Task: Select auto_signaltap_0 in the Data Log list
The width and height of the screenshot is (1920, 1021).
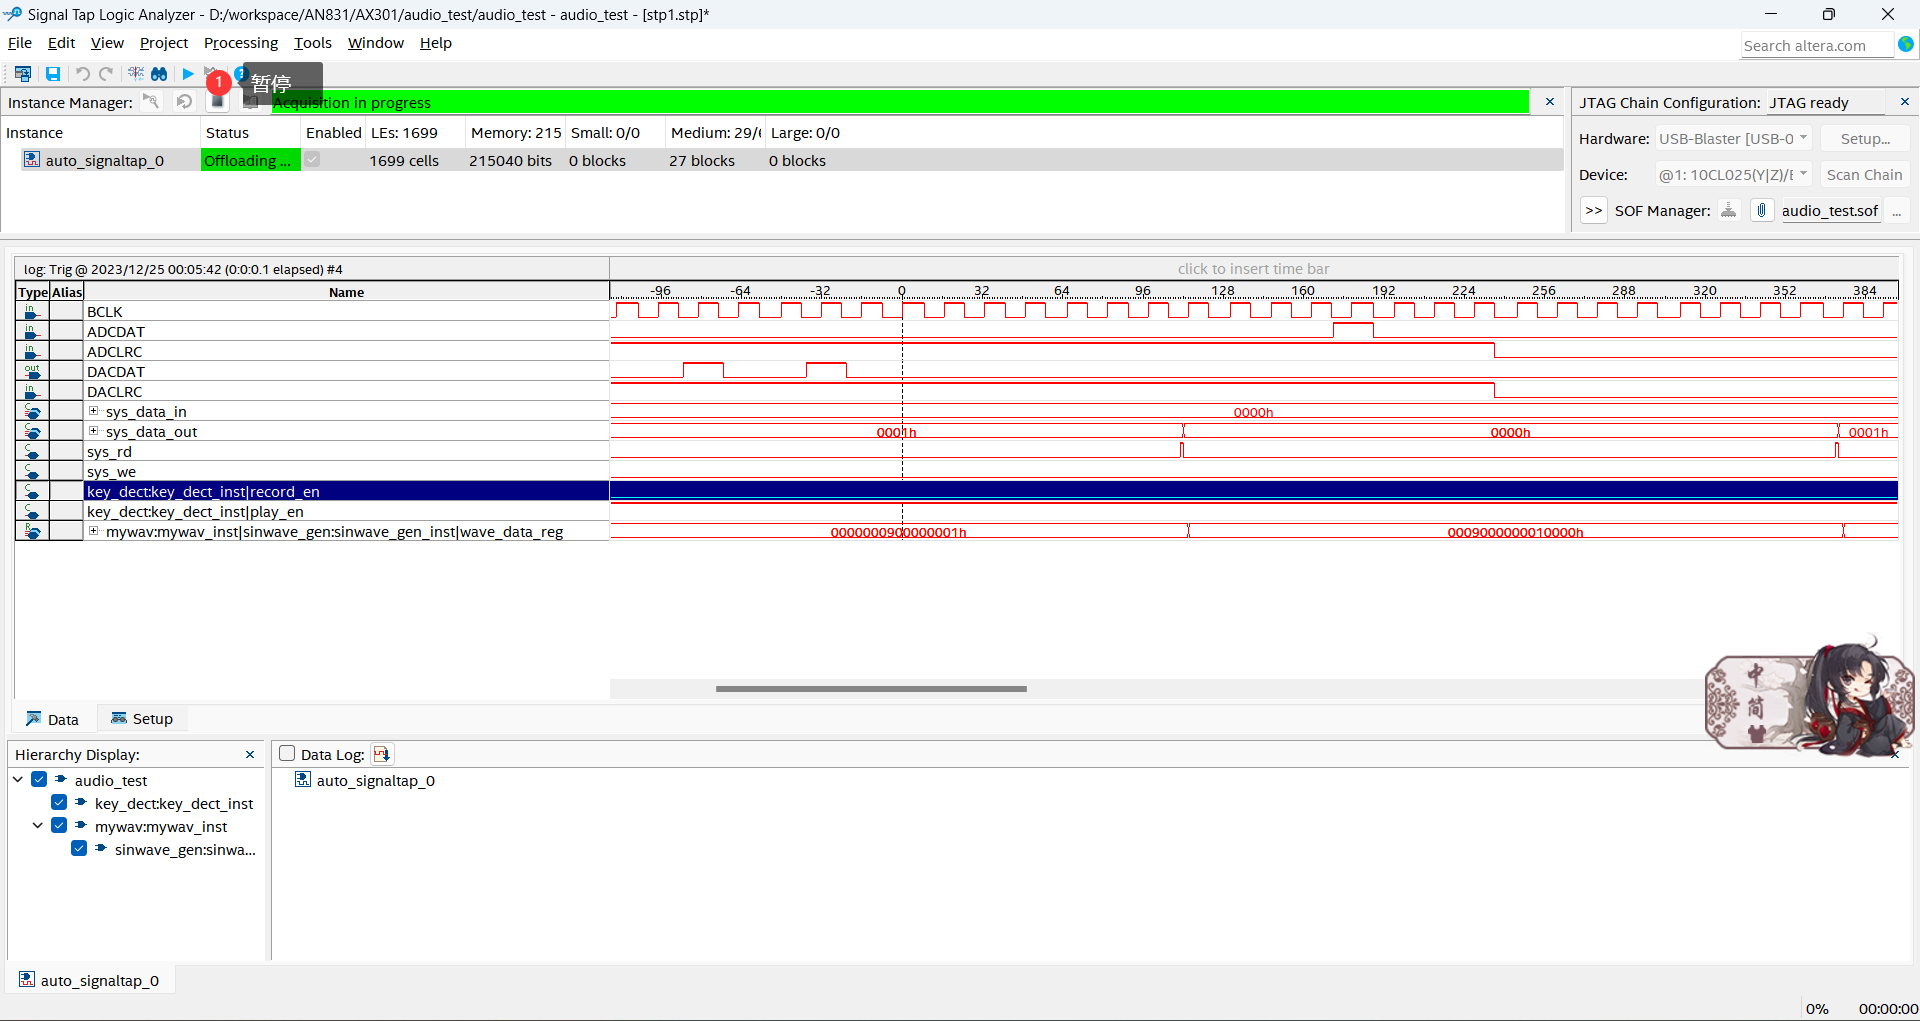Action: (365, 780)
